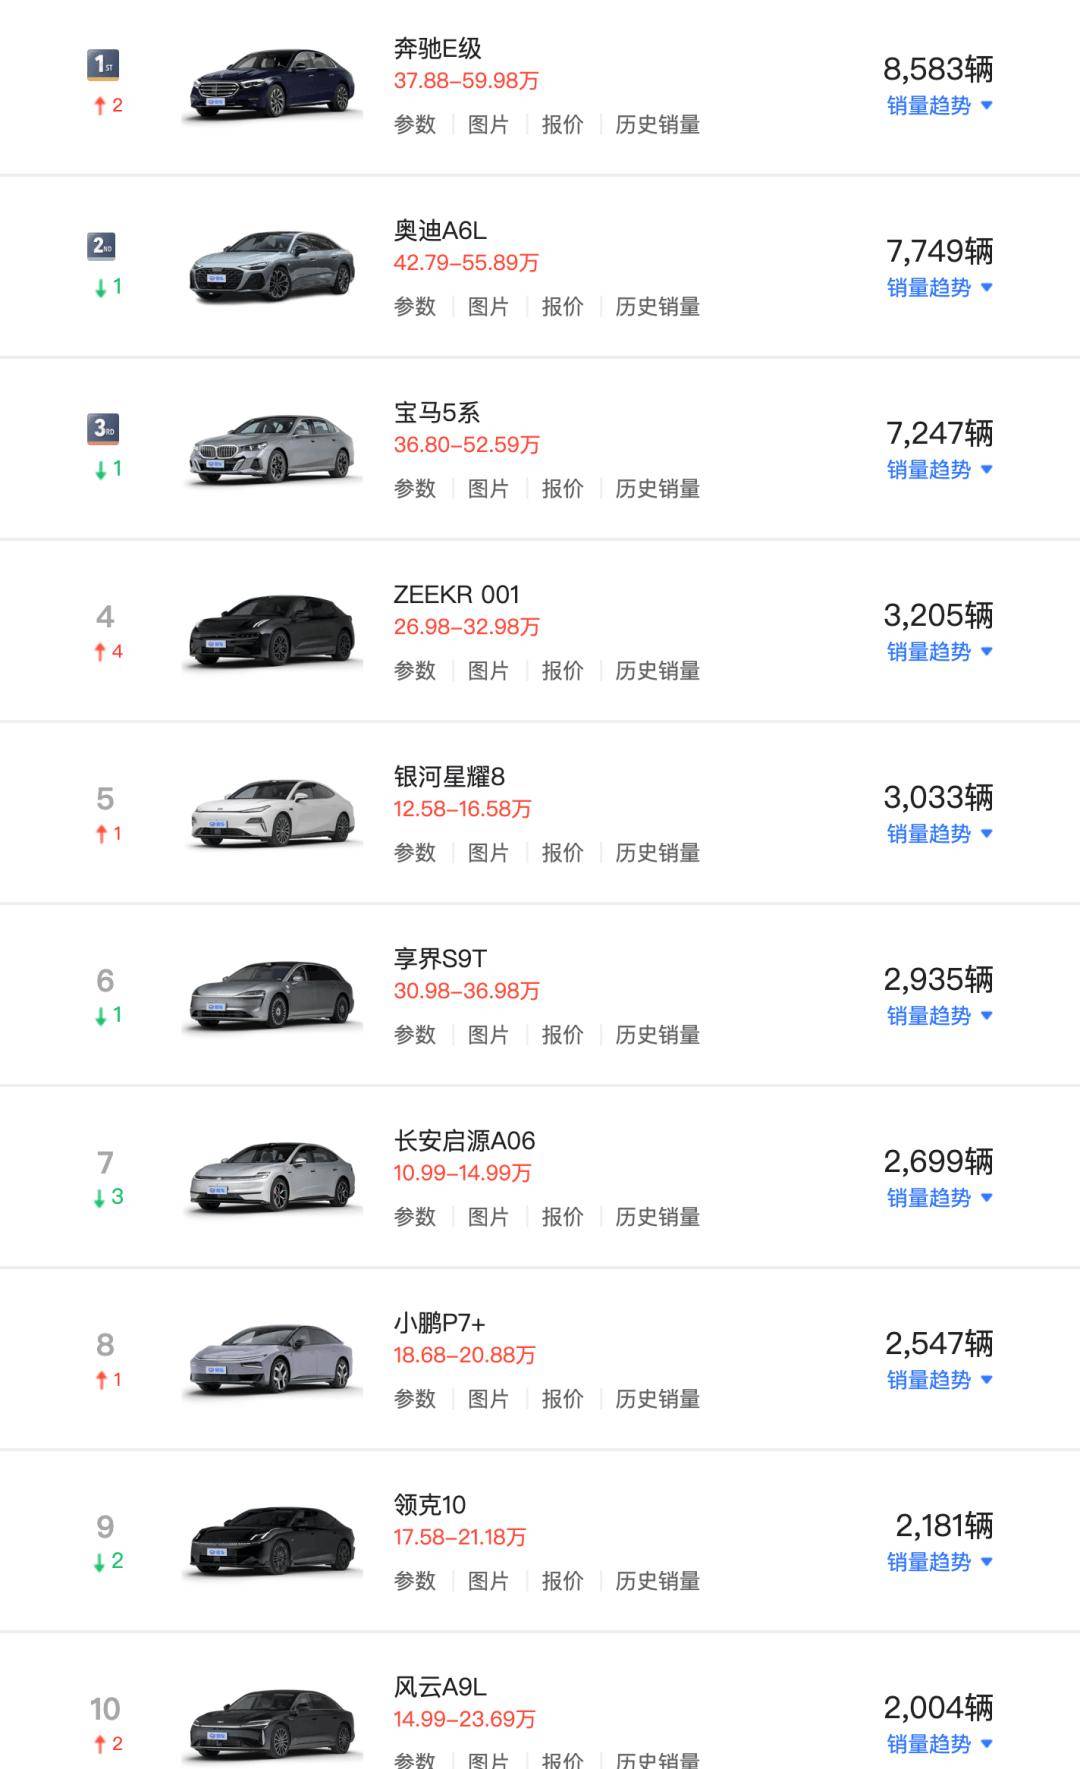Open the 风云A9L model name
The height and width of the screenshot is (1769, 1080).
[440, 1687]
